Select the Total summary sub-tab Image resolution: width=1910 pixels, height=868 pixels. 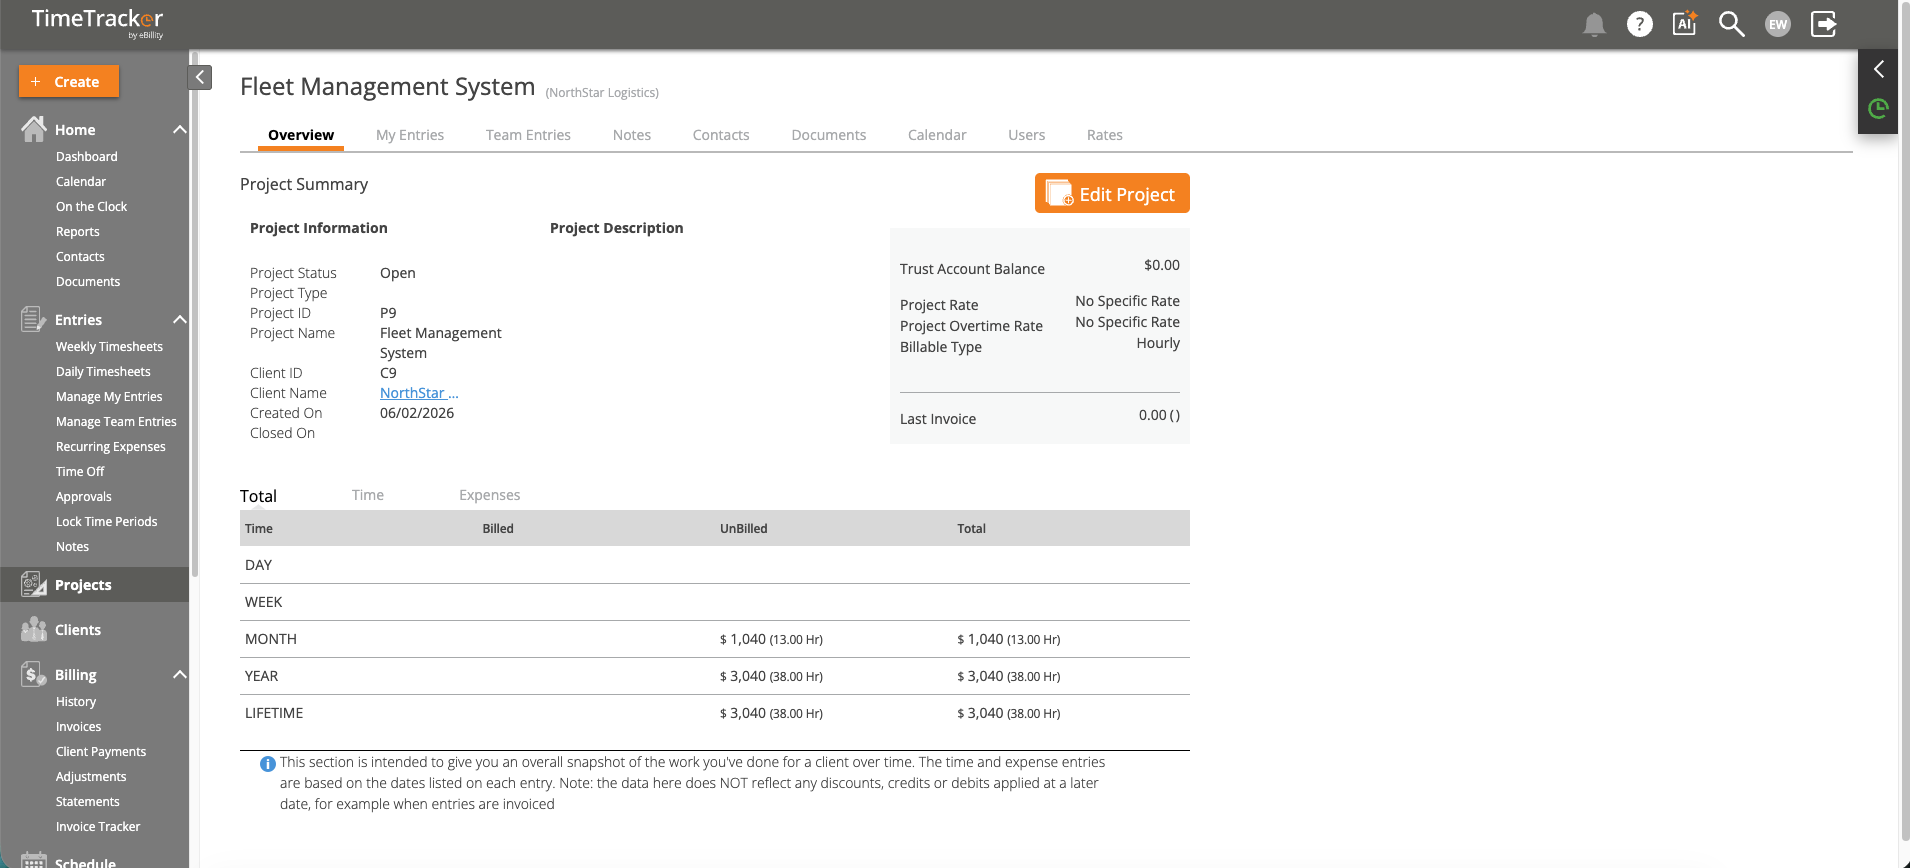(x=258, y=496)
